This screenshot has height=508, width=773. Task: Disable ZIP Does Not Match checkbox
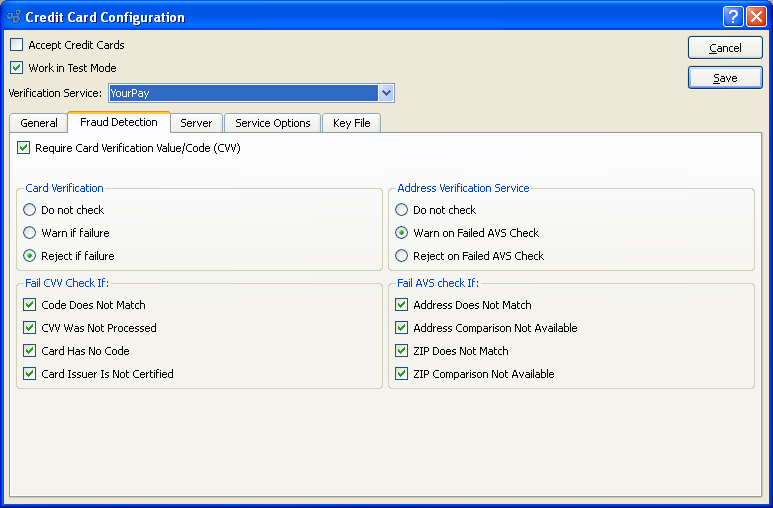402,351
